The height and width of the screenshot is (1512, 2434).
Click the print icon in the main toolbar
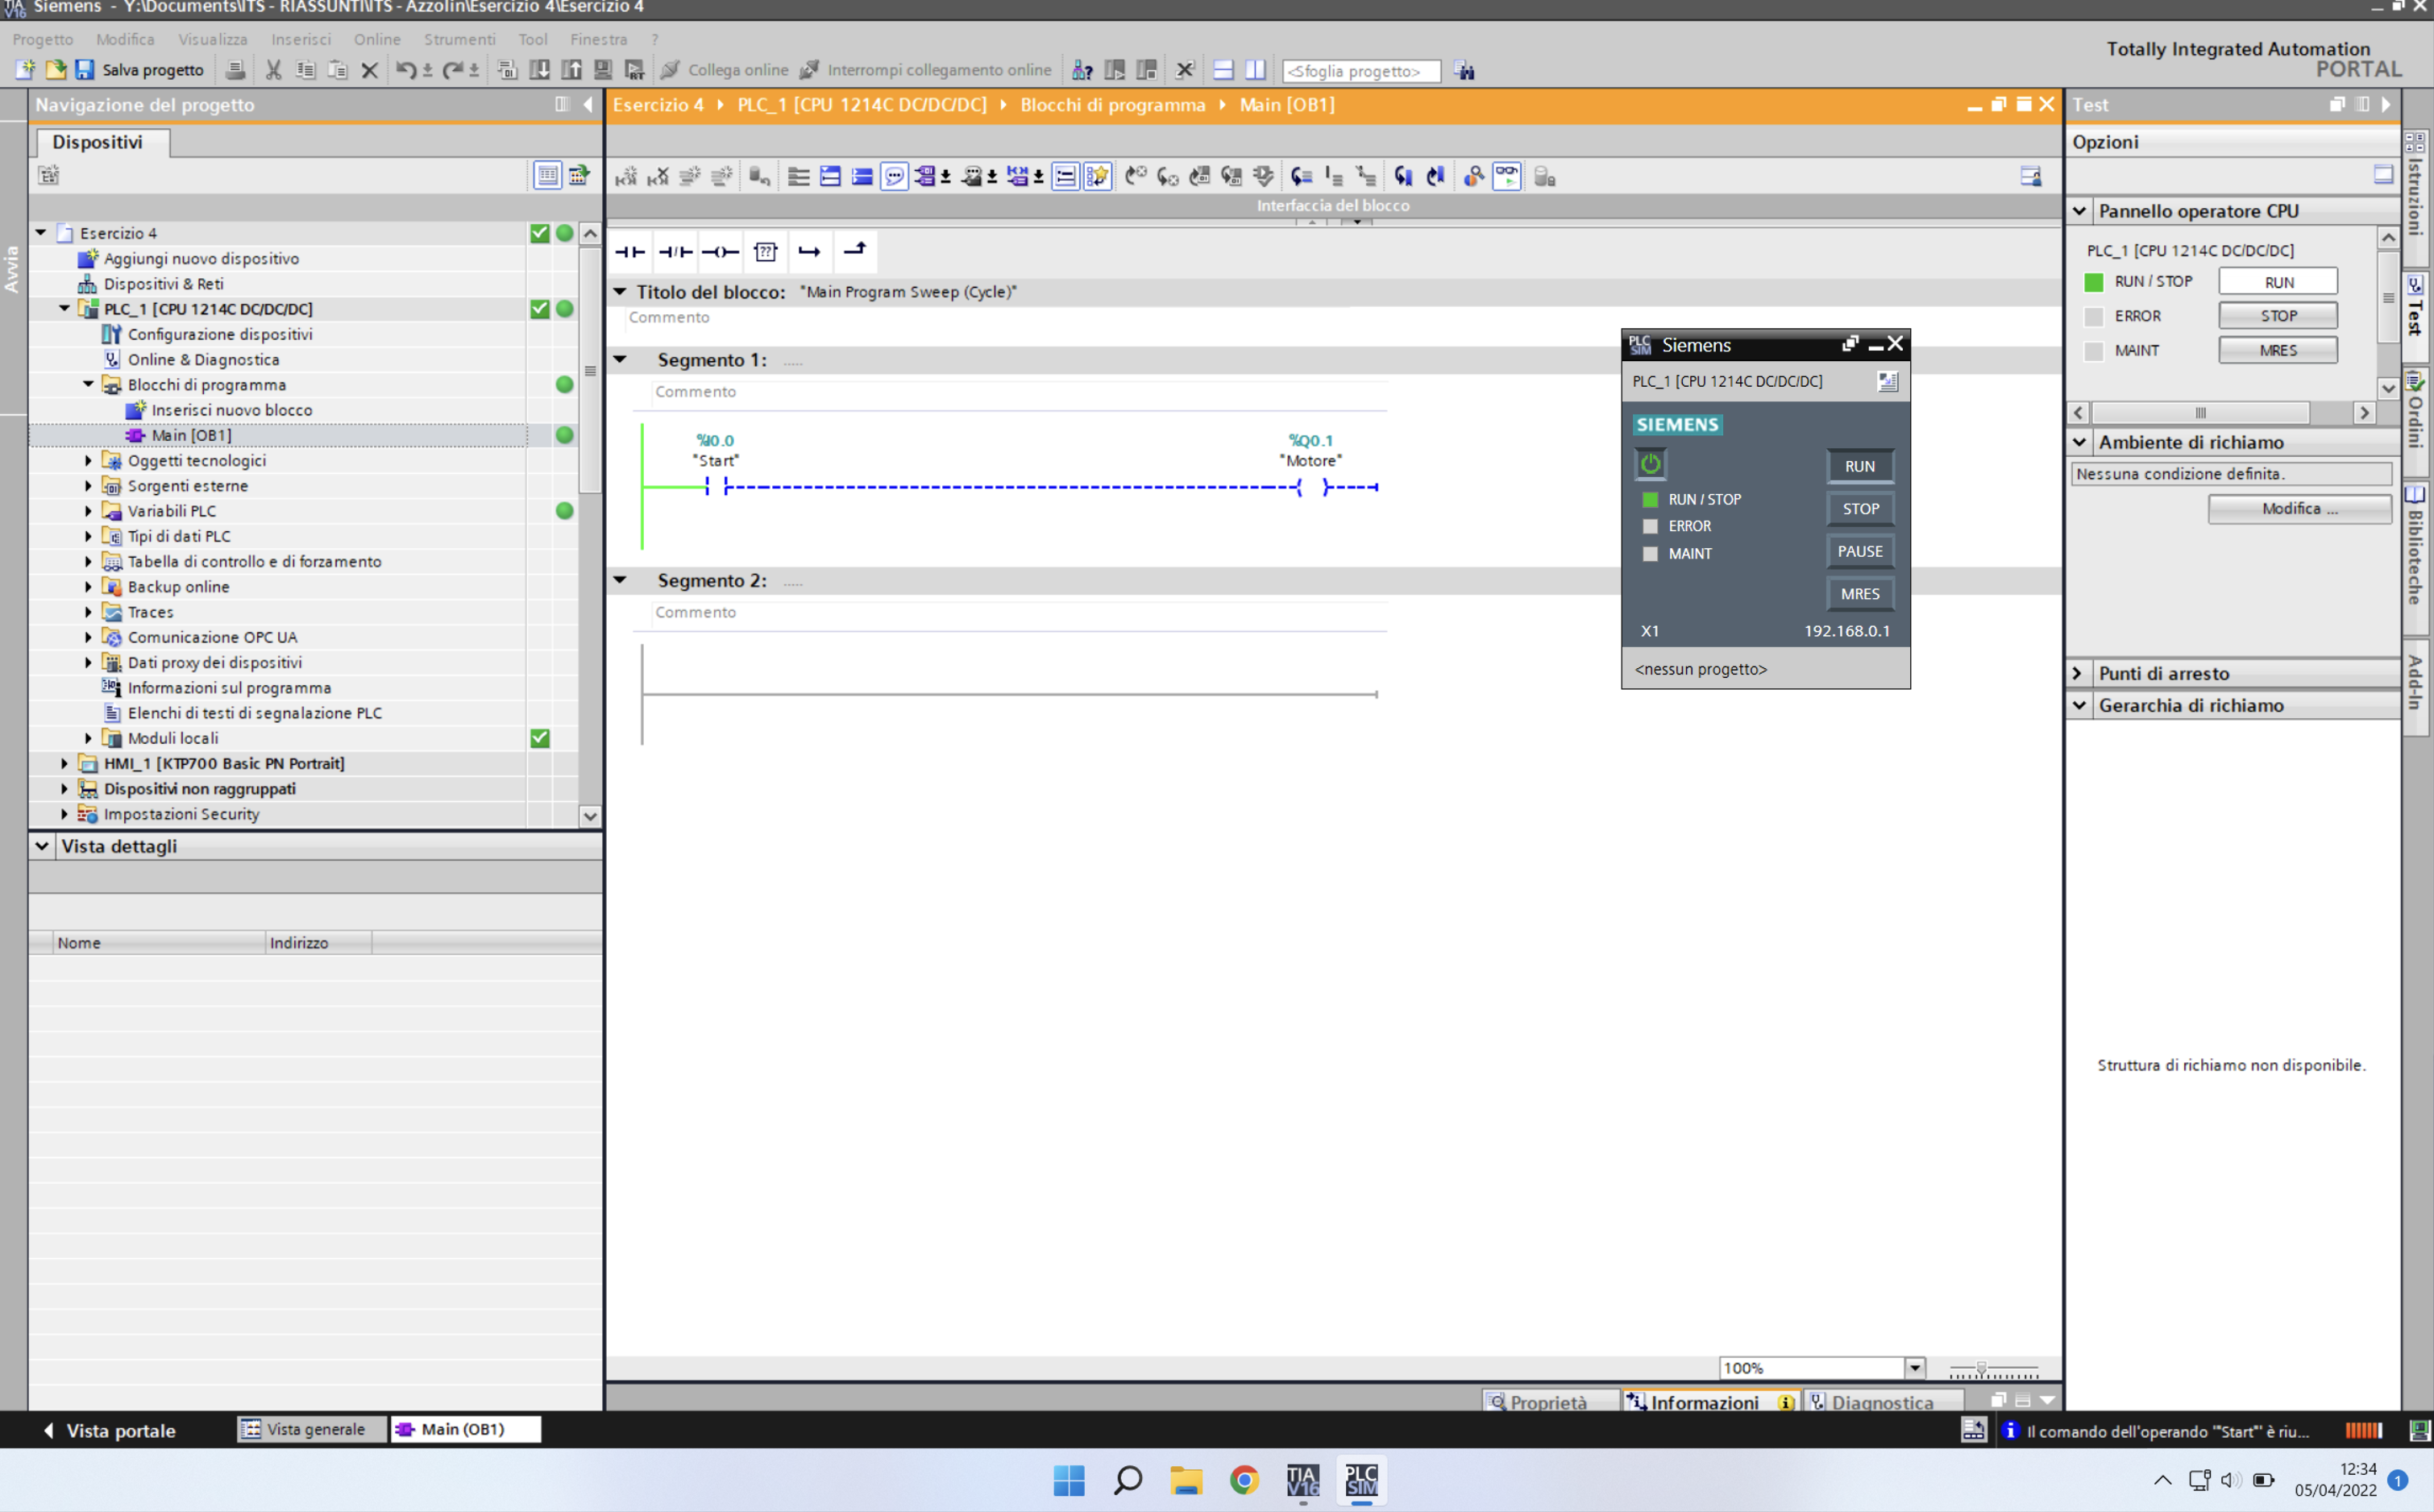tap(235, 70)
